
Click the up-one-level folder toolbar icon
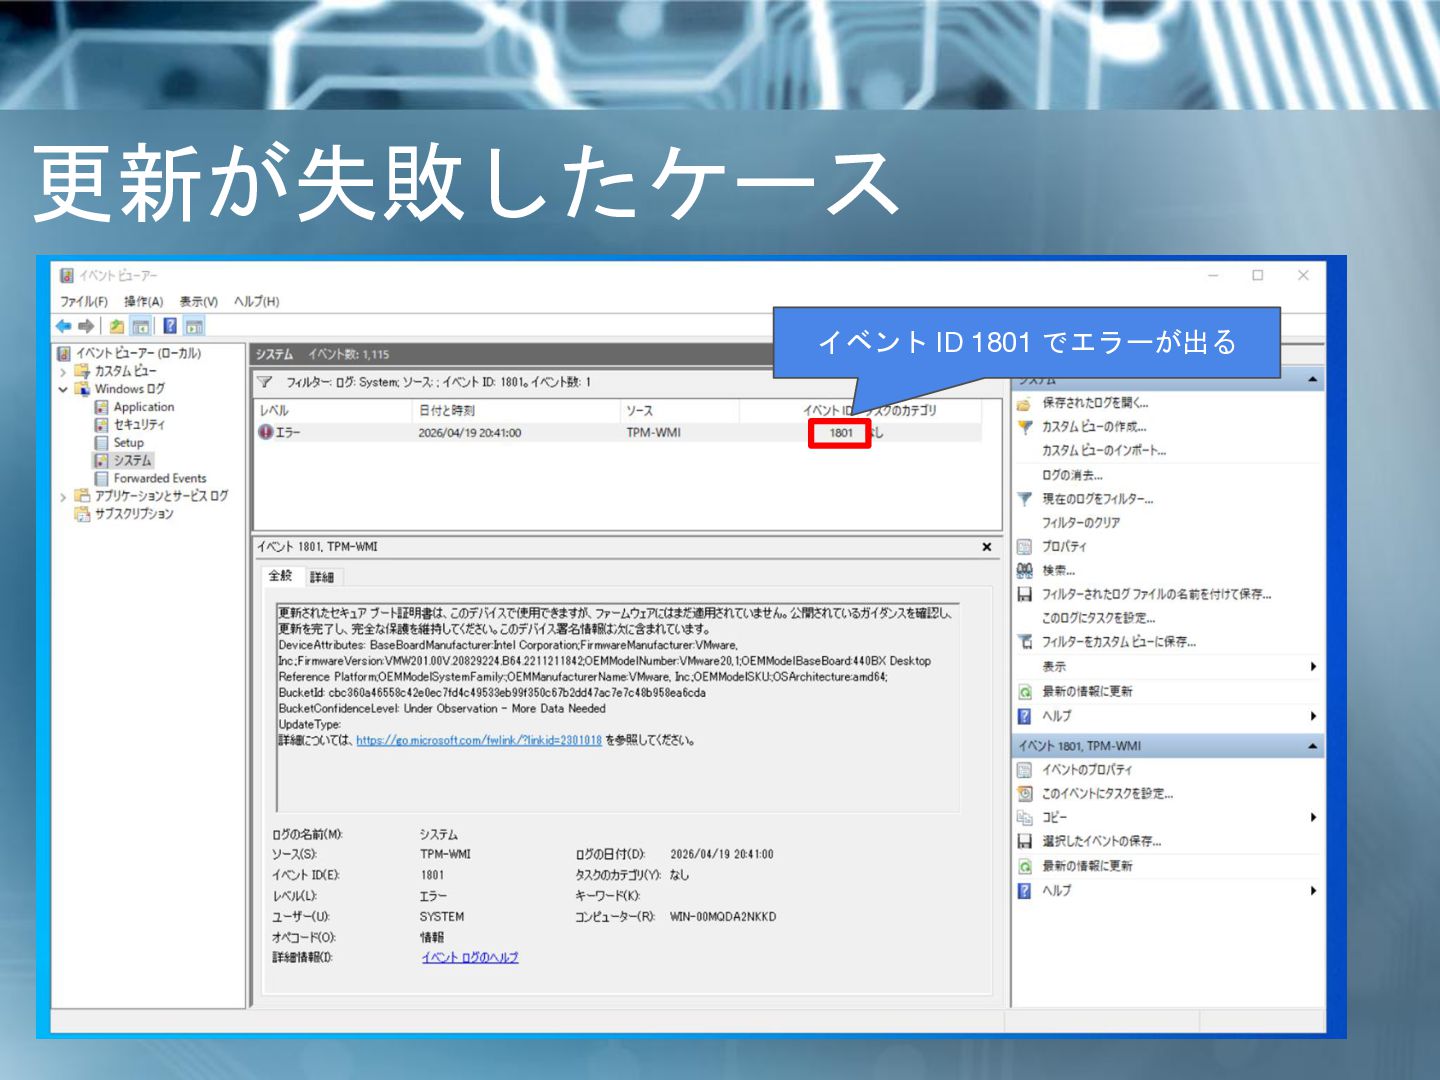click(x=117, y=326)
